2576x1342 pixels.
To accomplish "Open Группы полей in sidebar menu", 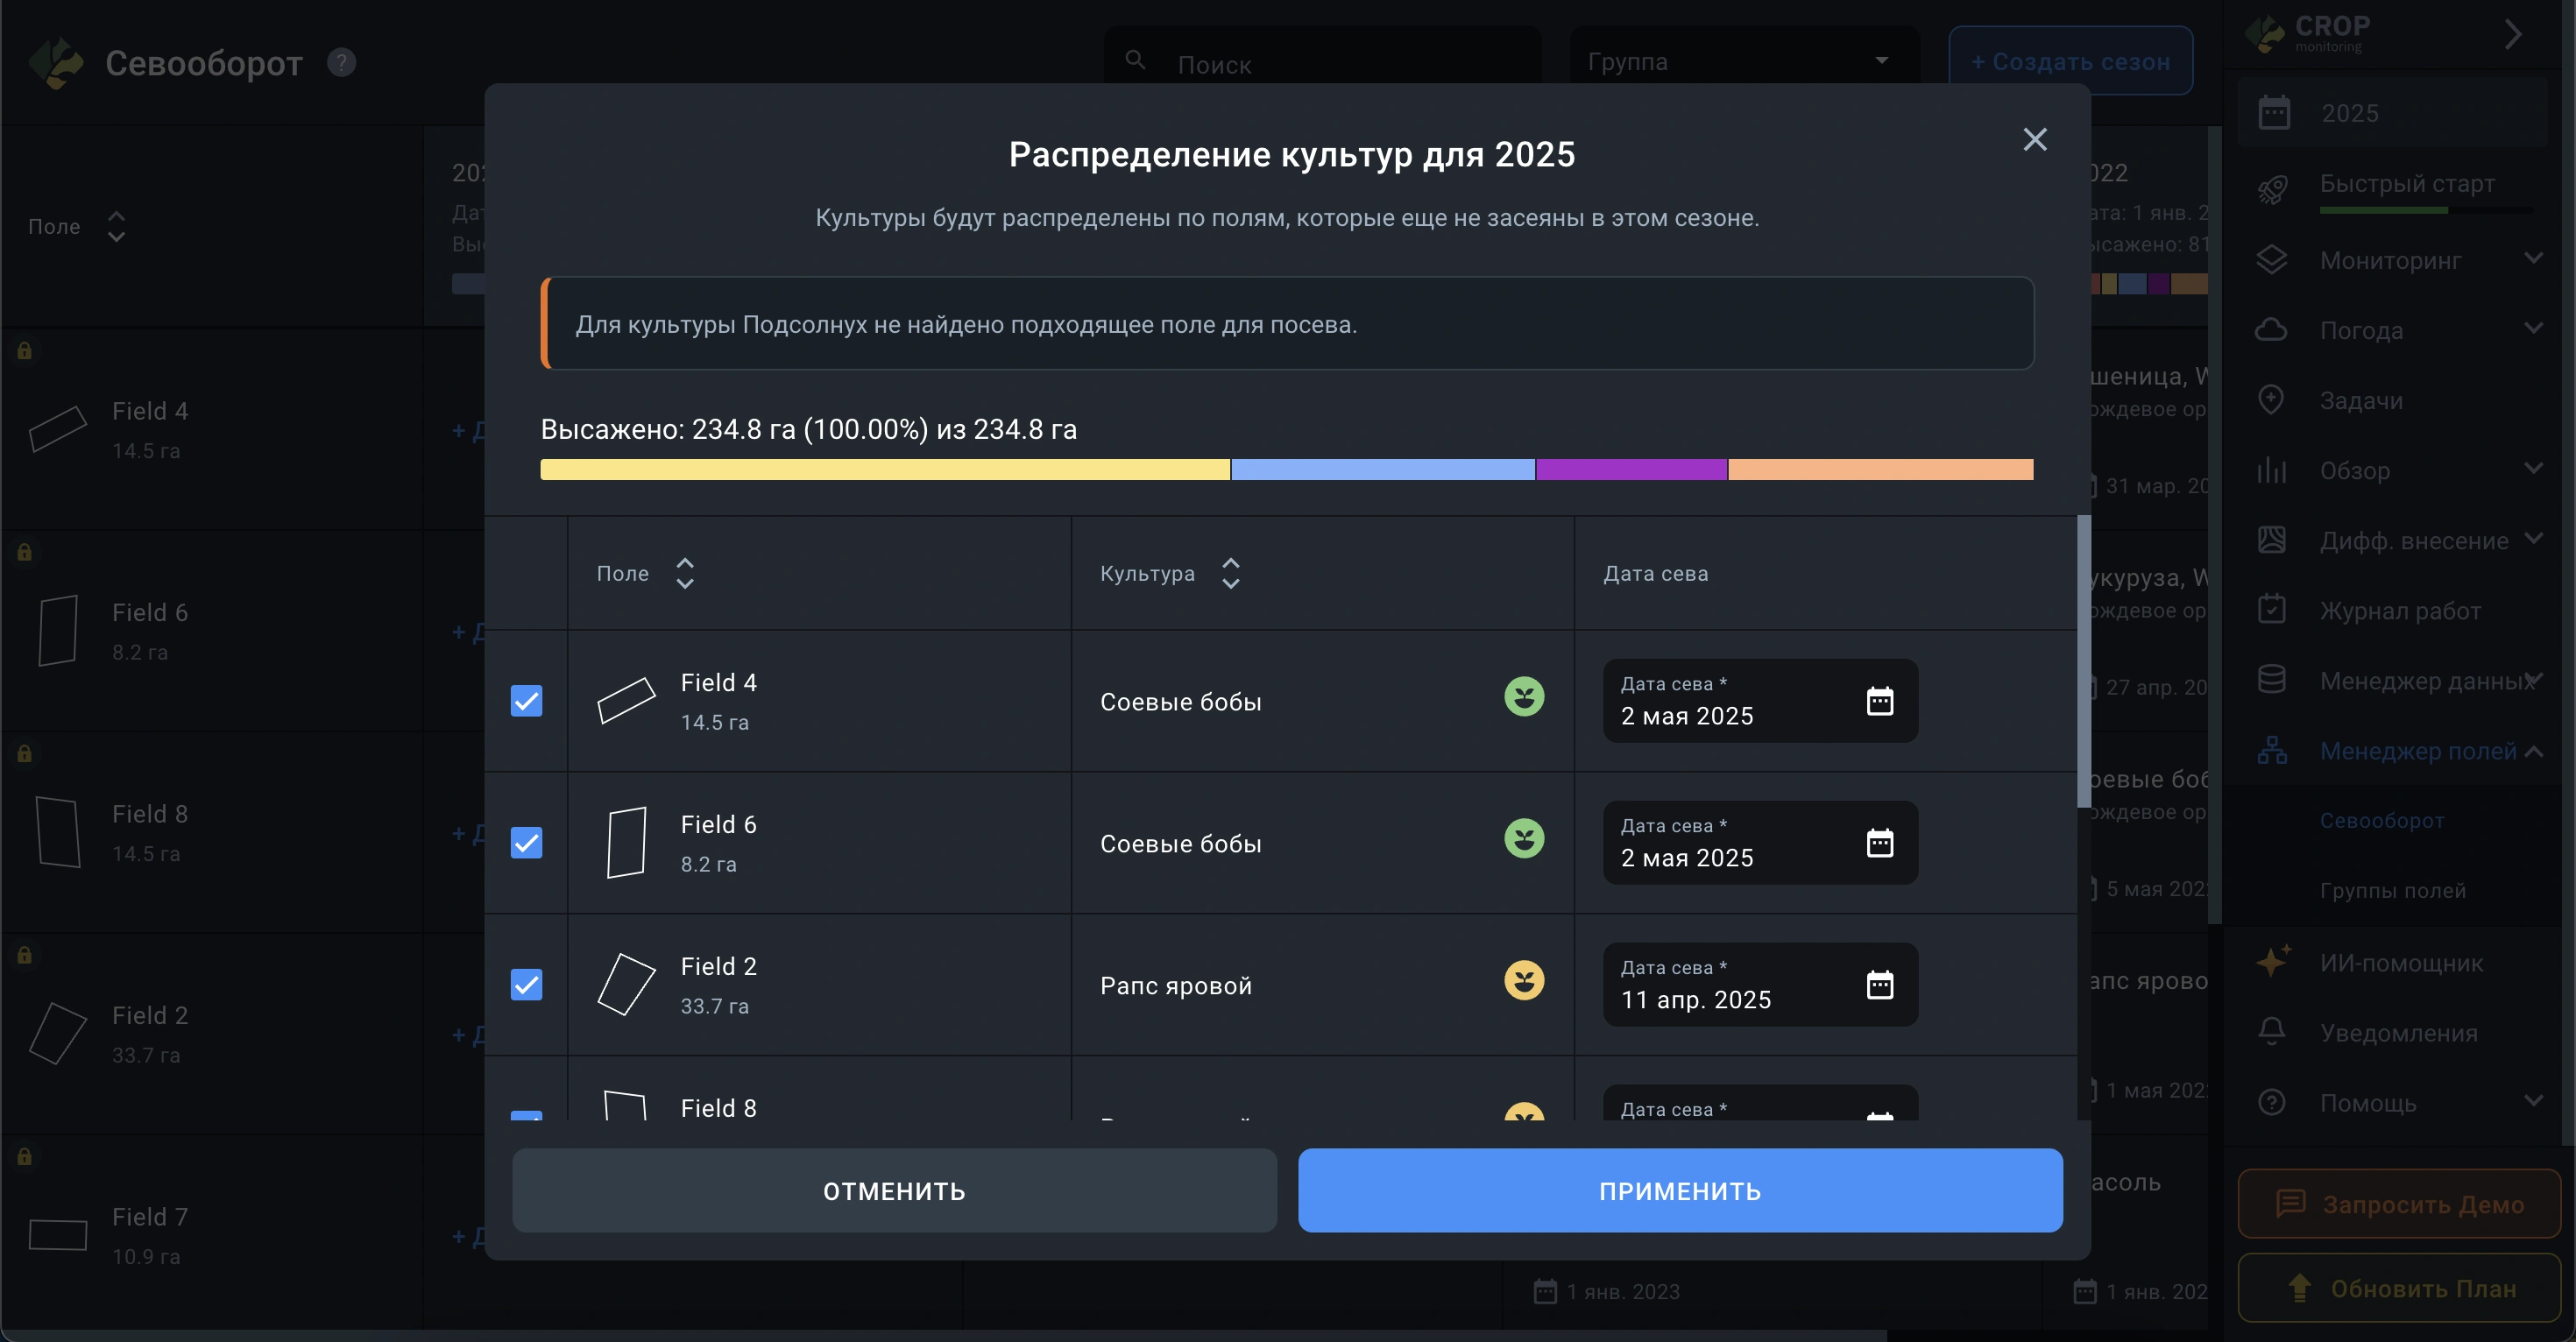I will click(x=2392, y=891).
